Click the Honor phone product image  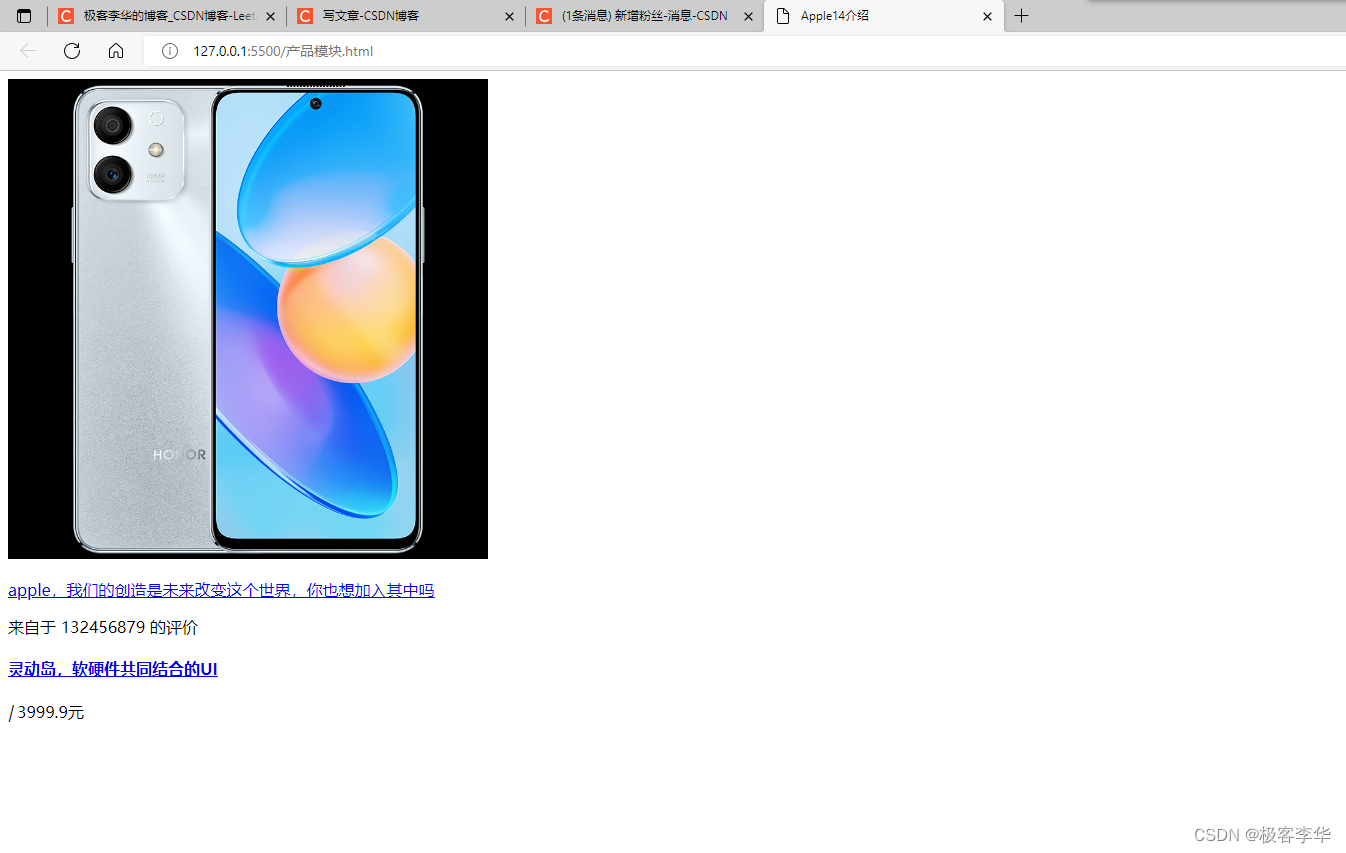[248, 319]
